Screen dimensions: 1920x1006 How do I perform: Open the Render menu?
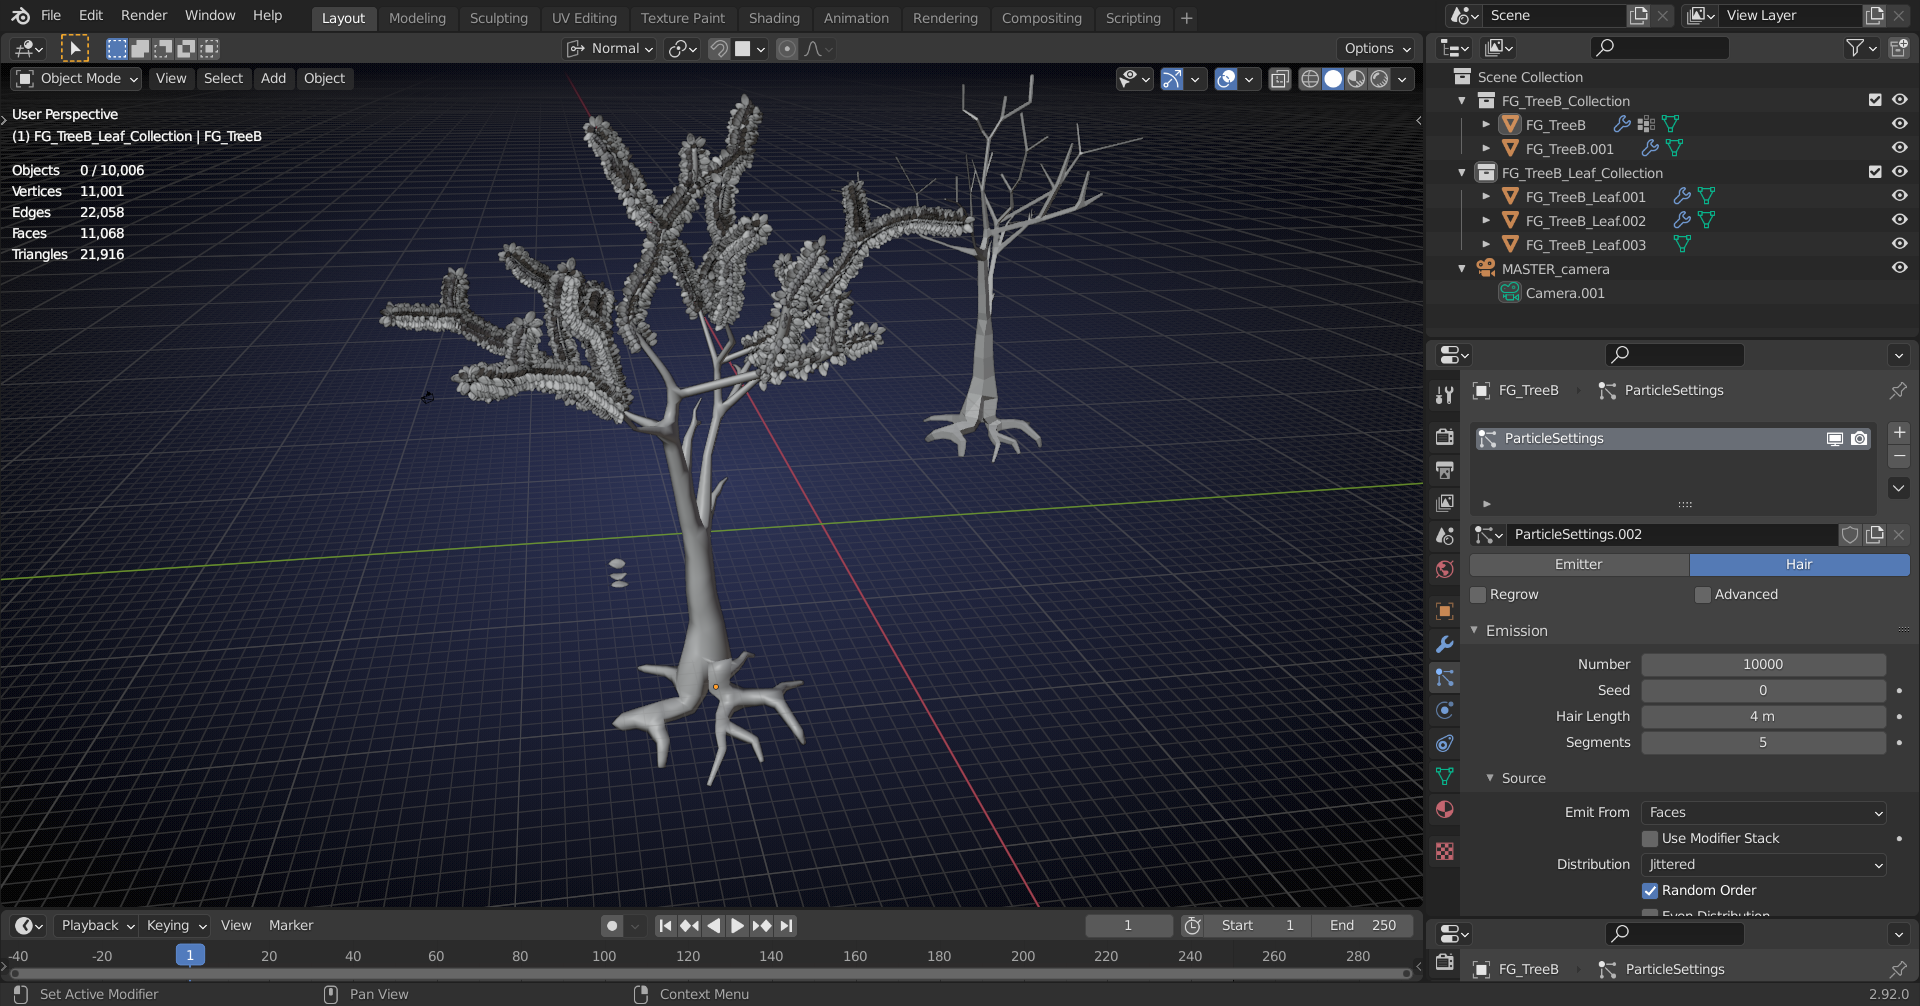point(144,16)
